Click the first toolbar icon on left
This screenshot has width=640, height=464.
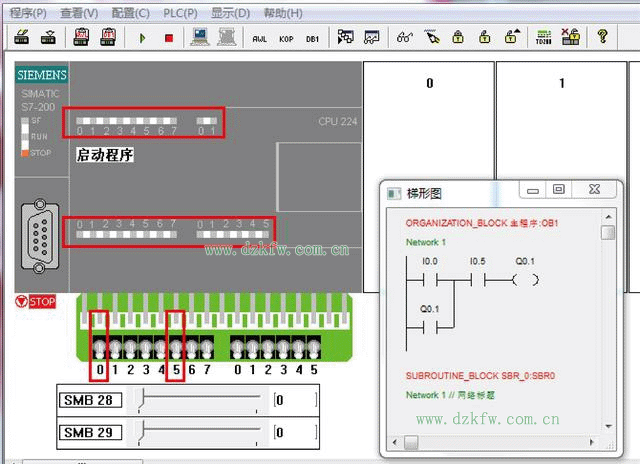click(20, 38)
